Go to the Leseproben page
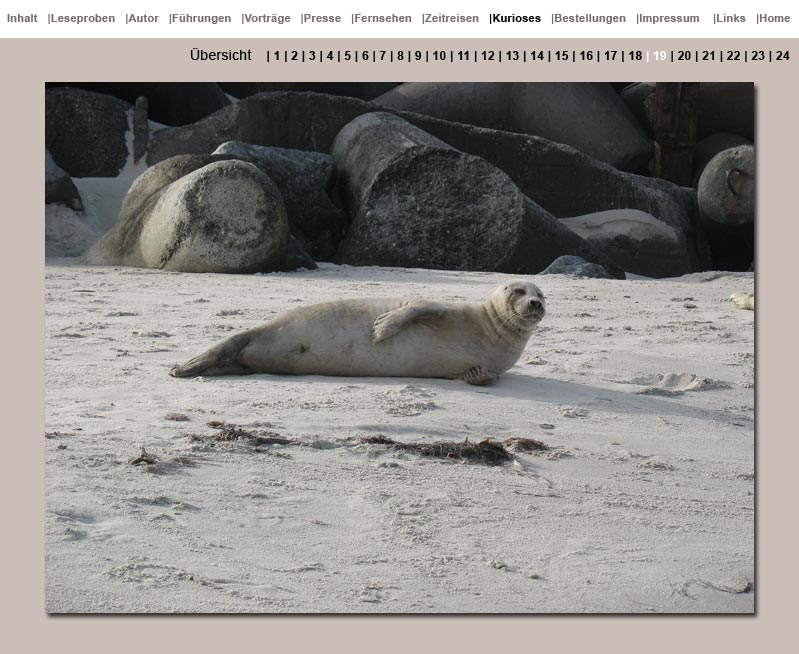The height and width of the screenshot is (654, 799). [83, 18]
